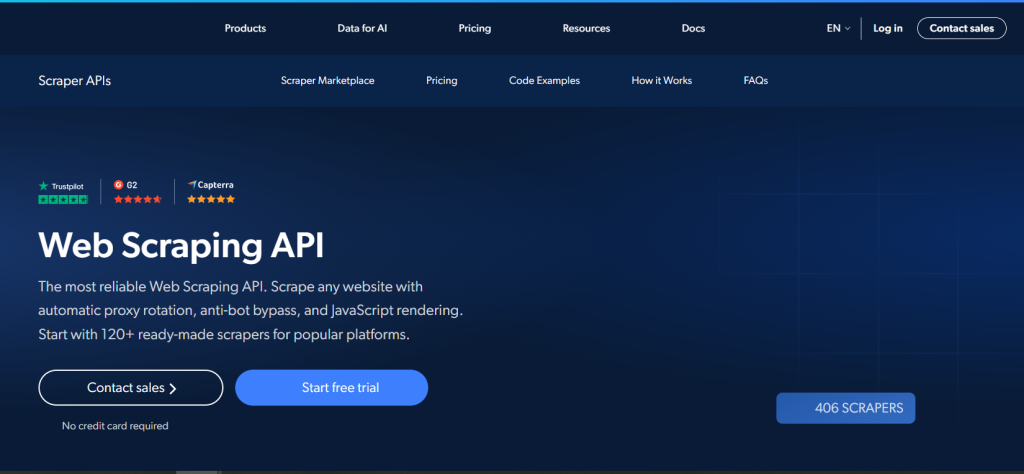This screenshot has width=1024, height=474.
Task: Open the Data for AI menu
Action: (362, 28)
